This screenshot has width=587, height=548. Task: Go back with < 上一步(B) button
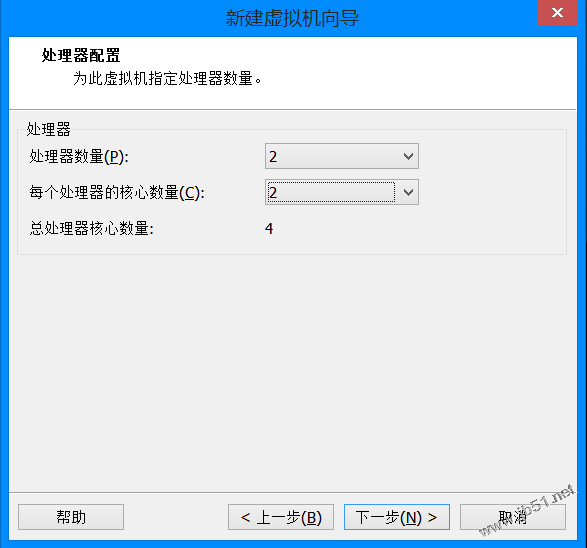(281, 517)
